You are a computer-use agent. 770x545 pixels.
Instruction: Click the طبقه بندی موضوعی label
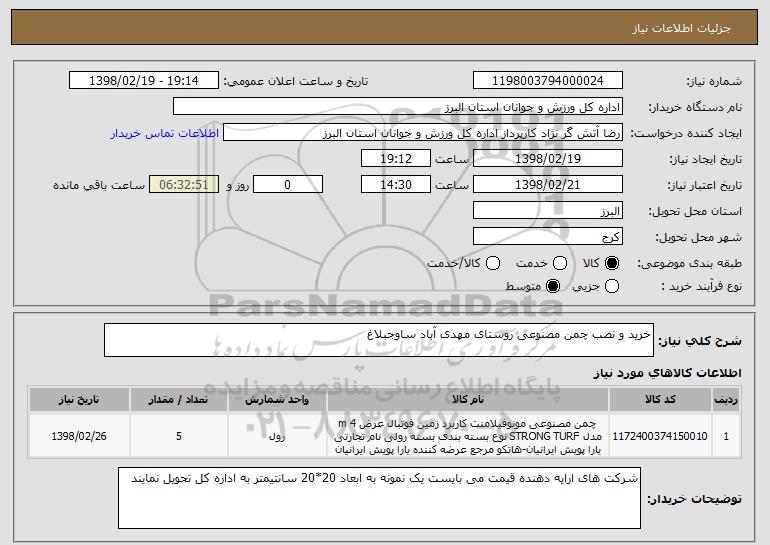[x=689, y=264]
